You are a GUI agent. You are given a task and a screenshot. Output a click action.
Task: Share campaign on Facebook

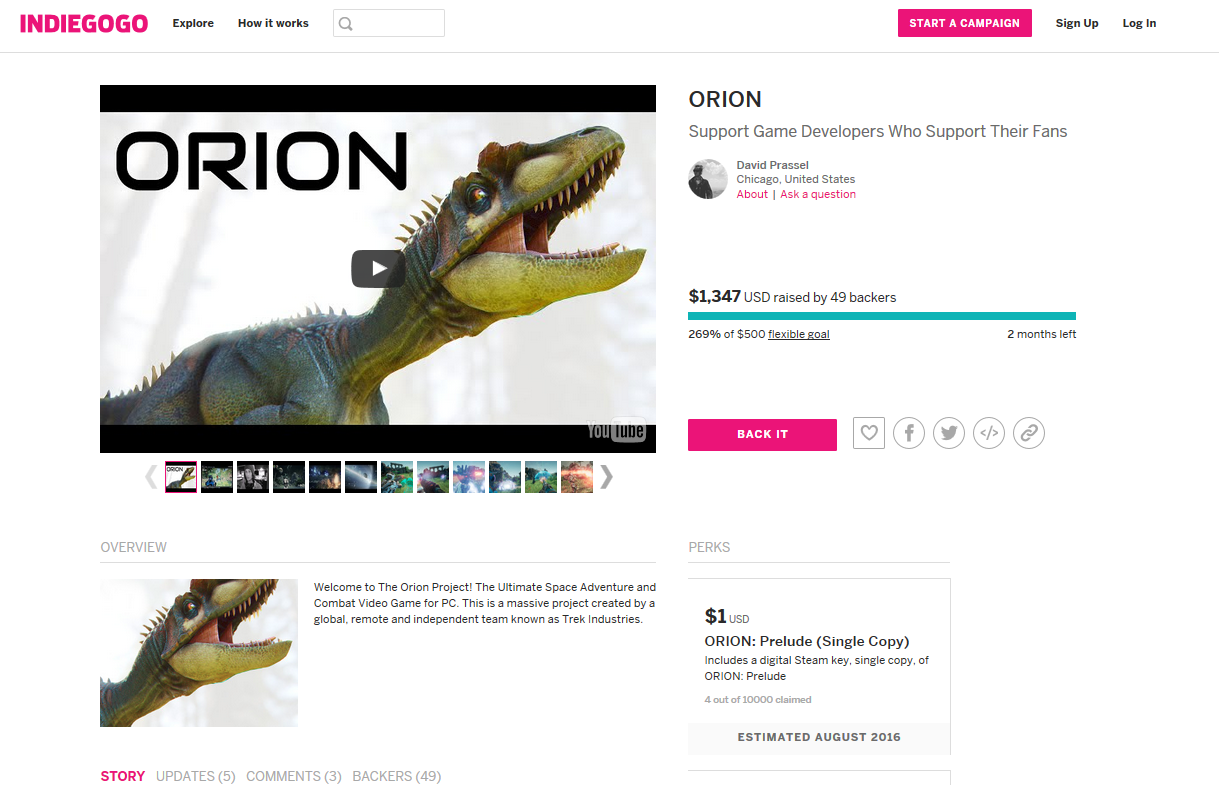[909, 433]
